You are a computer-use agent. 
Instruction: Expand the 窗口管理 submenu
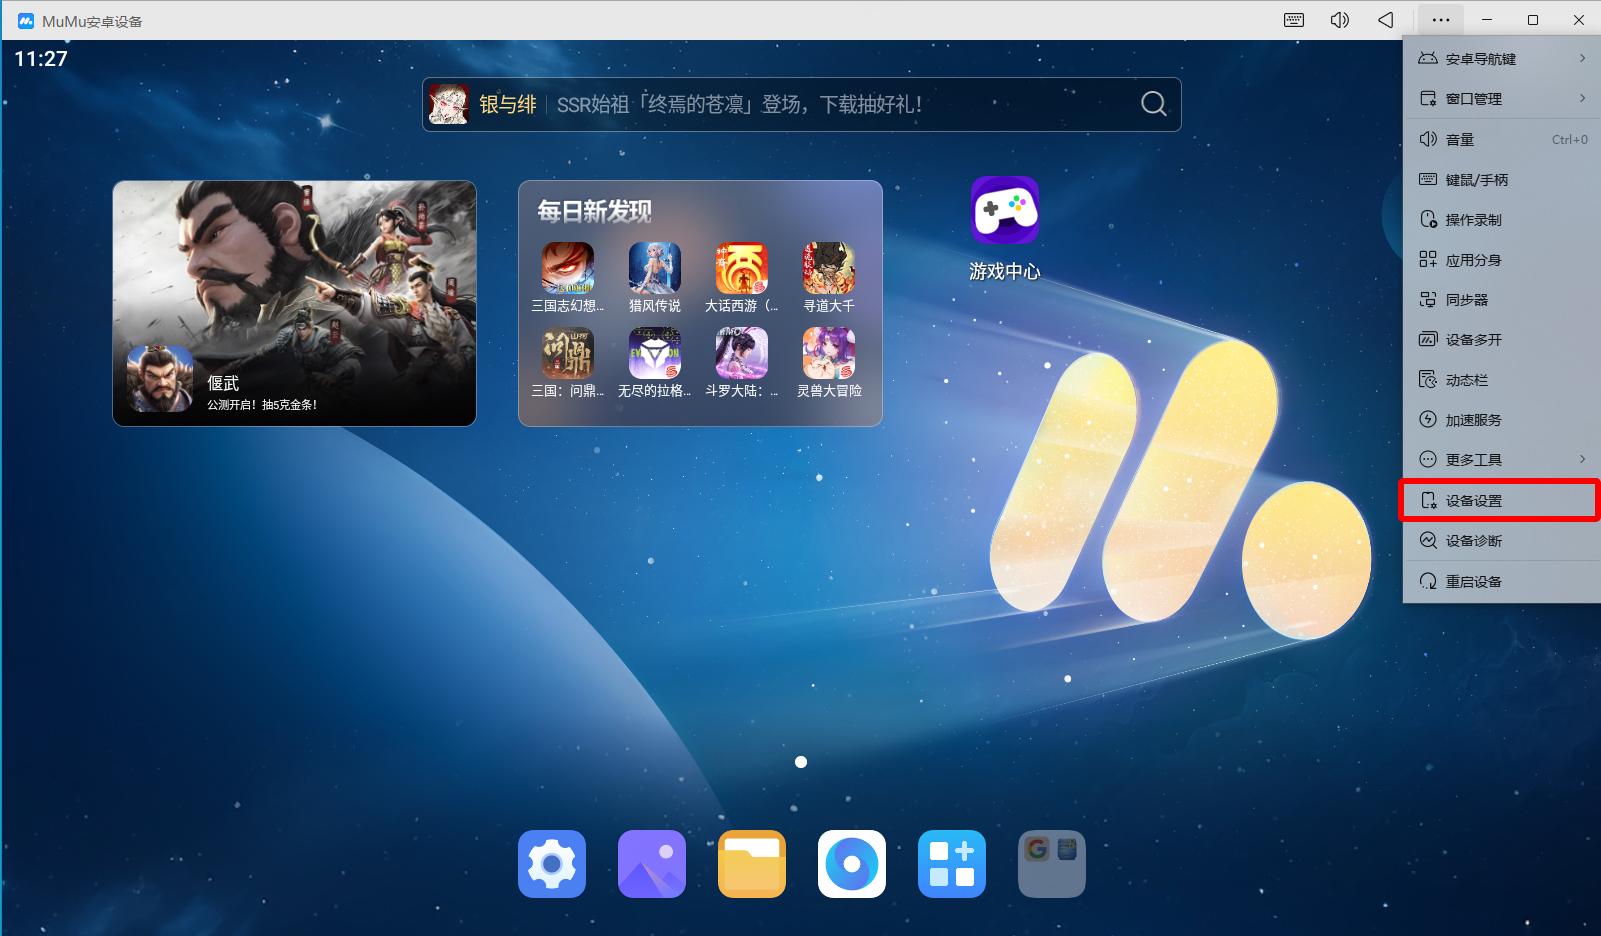[1501, 99]
